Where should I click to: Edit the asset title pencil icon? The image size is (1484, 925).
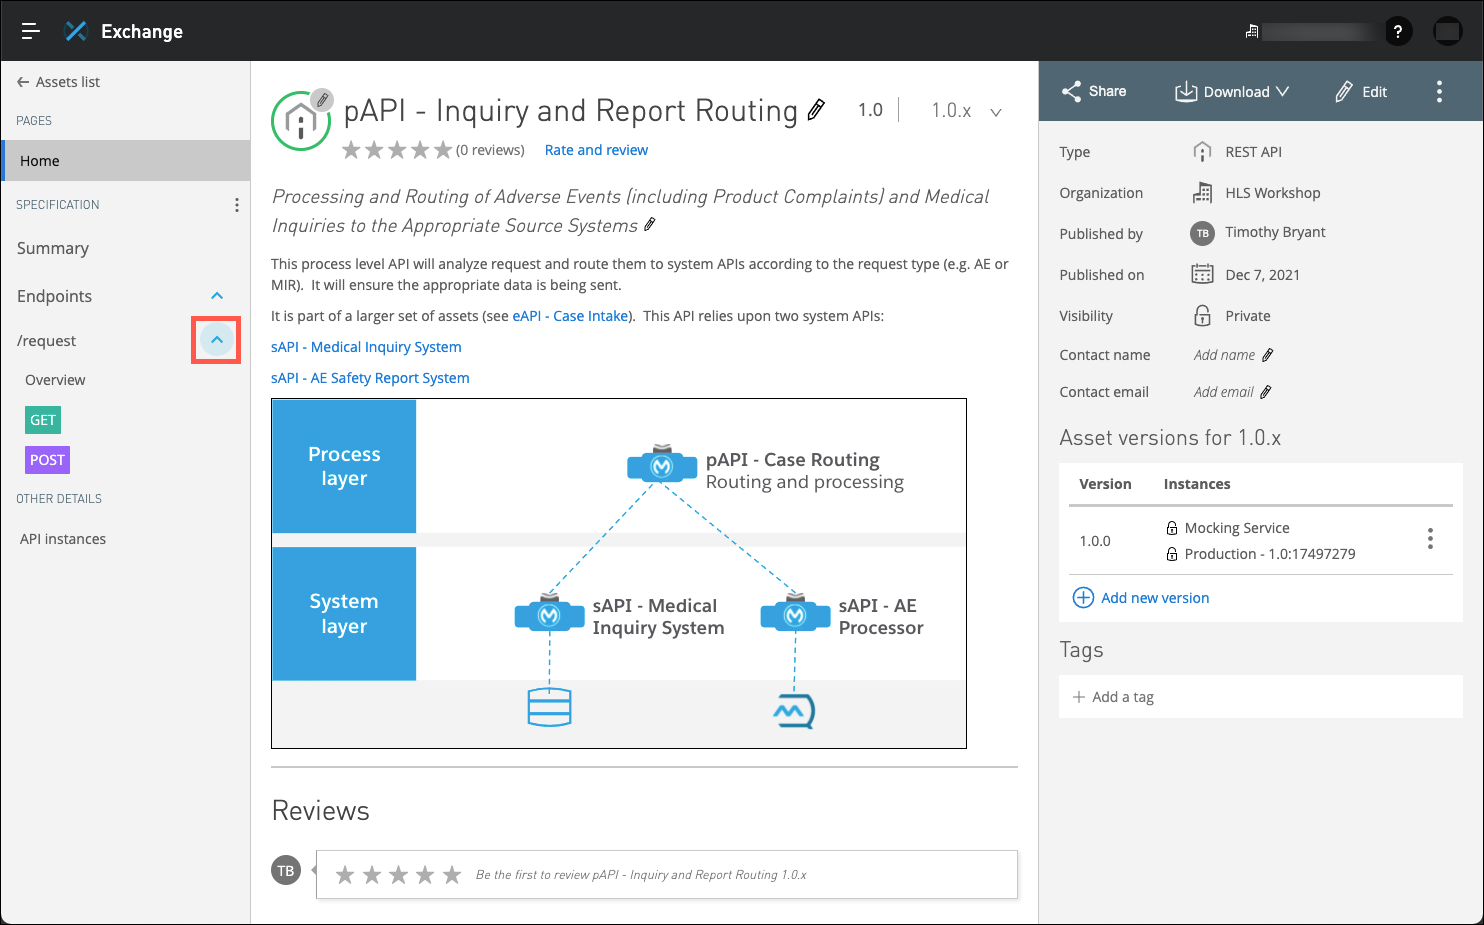(816, 110)
